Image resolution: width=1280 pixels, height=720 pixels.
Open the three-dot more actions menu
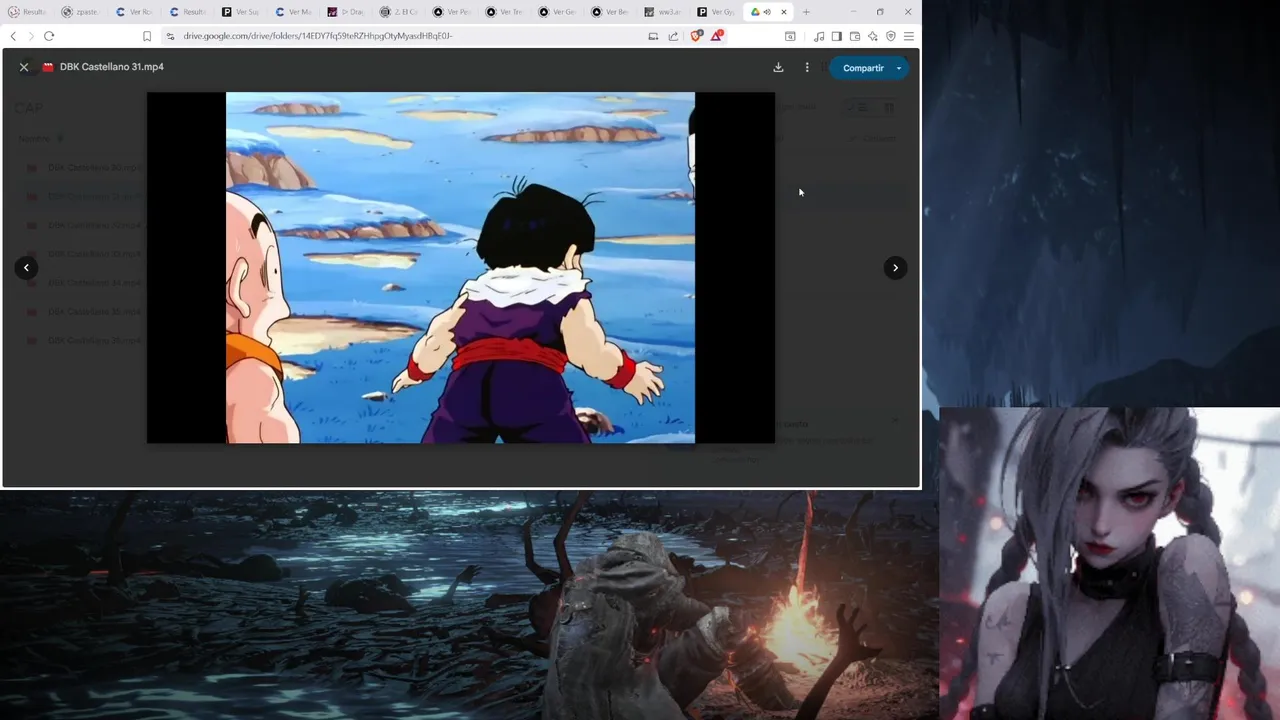click(807, 67)
